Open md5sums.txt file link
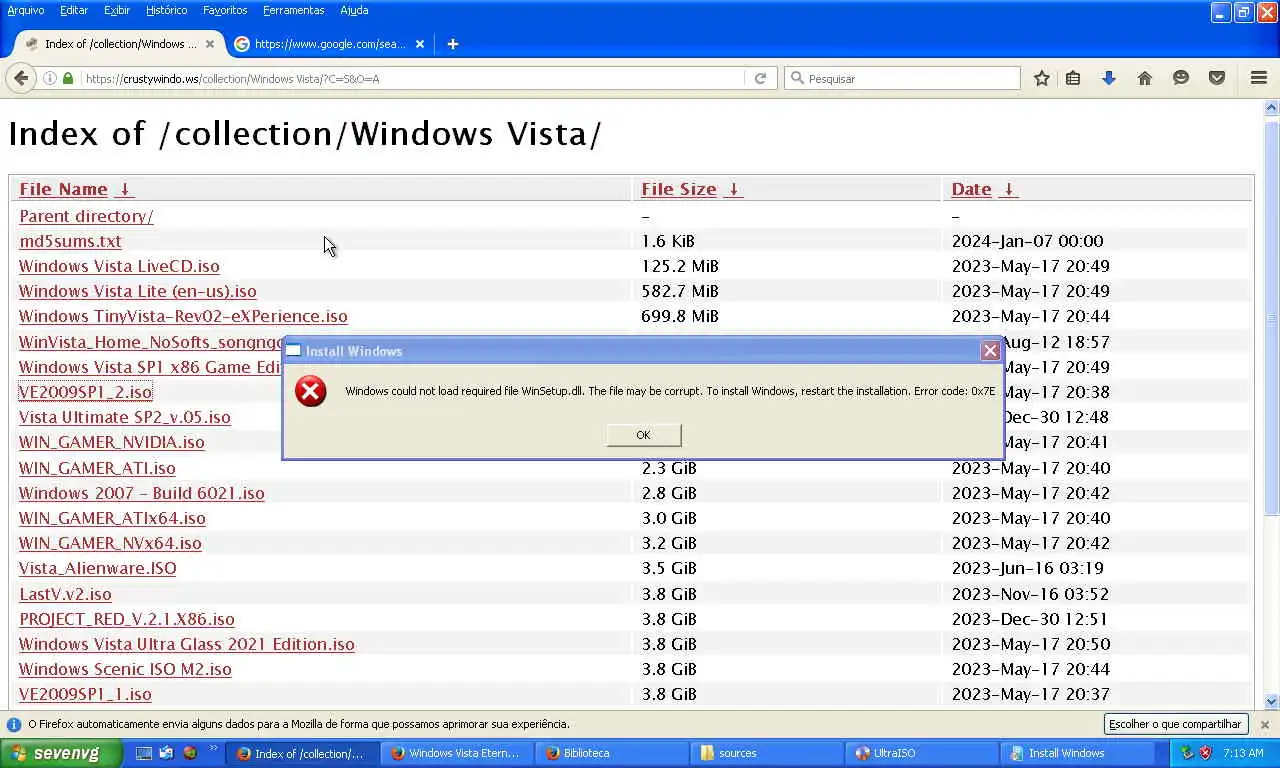1280x768 pixels. point(70,241)
